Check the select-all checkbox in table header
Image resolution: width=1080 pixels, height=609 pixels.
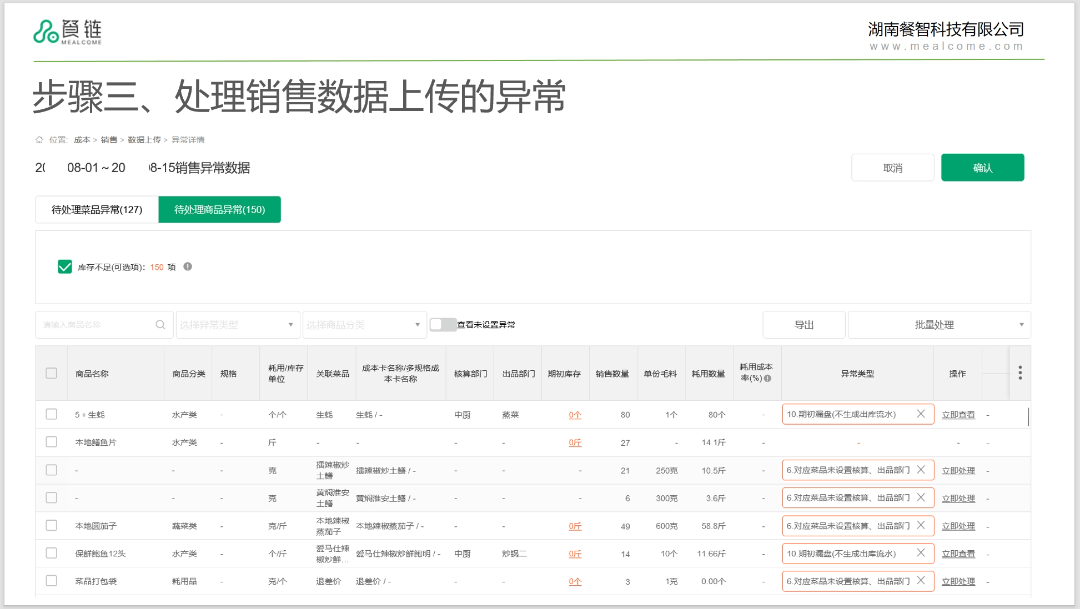pyautogui.click(x=51, y=373)
